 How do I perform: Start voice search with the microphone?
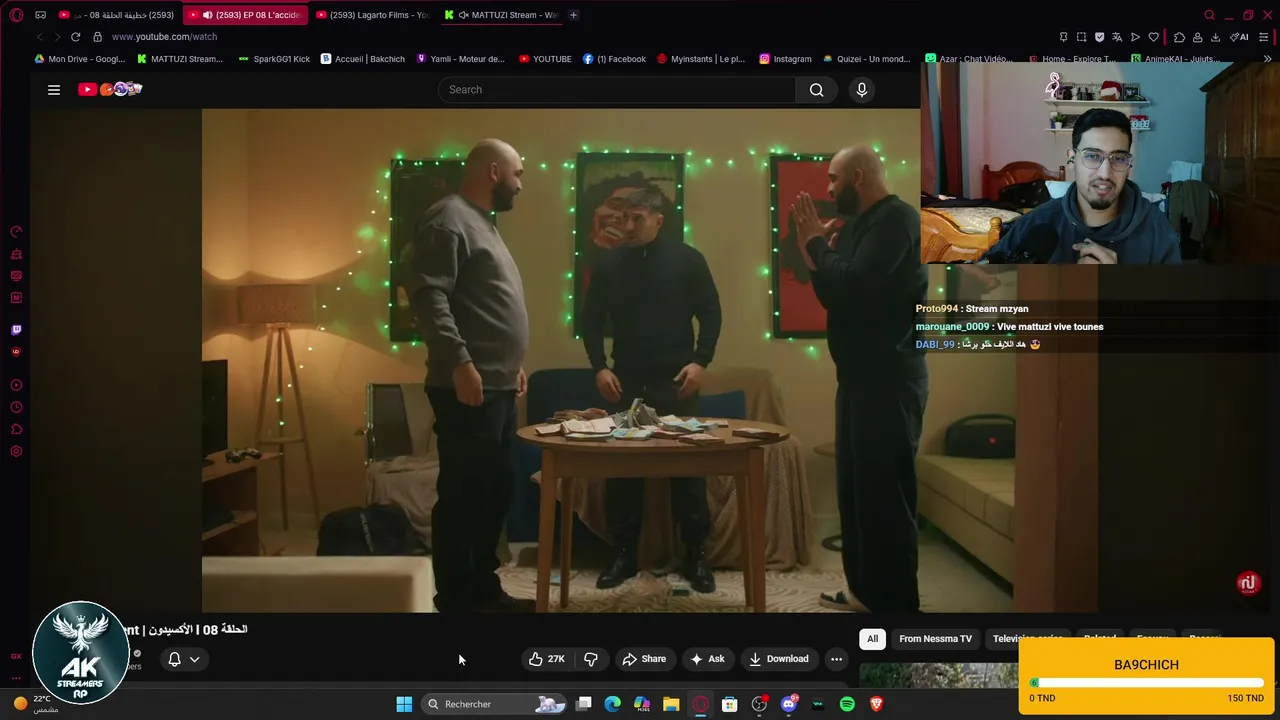862,90
